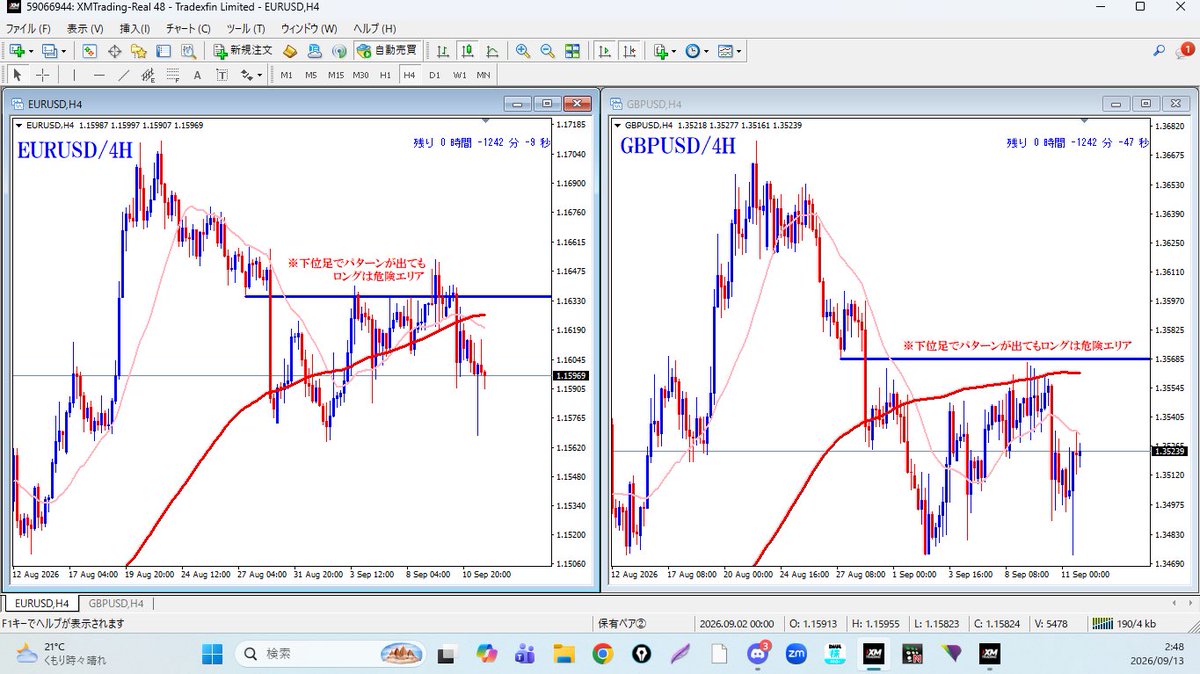Open the ファイル (F) menu
The height and width of the screenshot is (674, 1200).
click(28, 28)
